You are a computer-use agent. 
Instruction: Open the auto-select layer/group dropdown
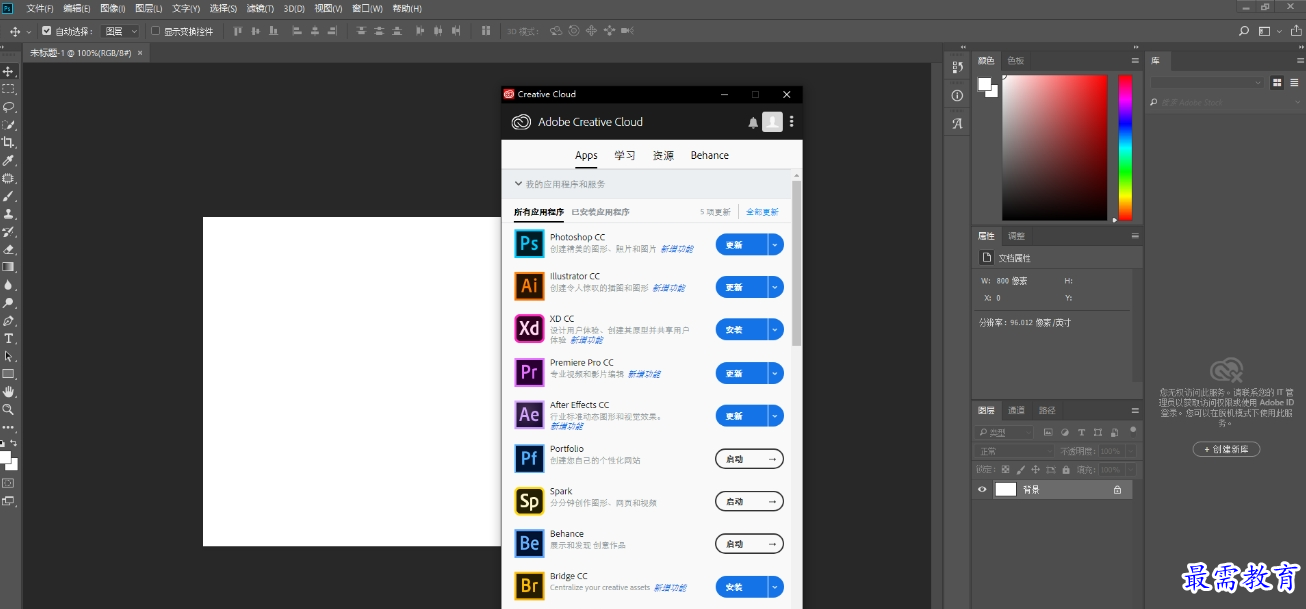pos(120,31)
